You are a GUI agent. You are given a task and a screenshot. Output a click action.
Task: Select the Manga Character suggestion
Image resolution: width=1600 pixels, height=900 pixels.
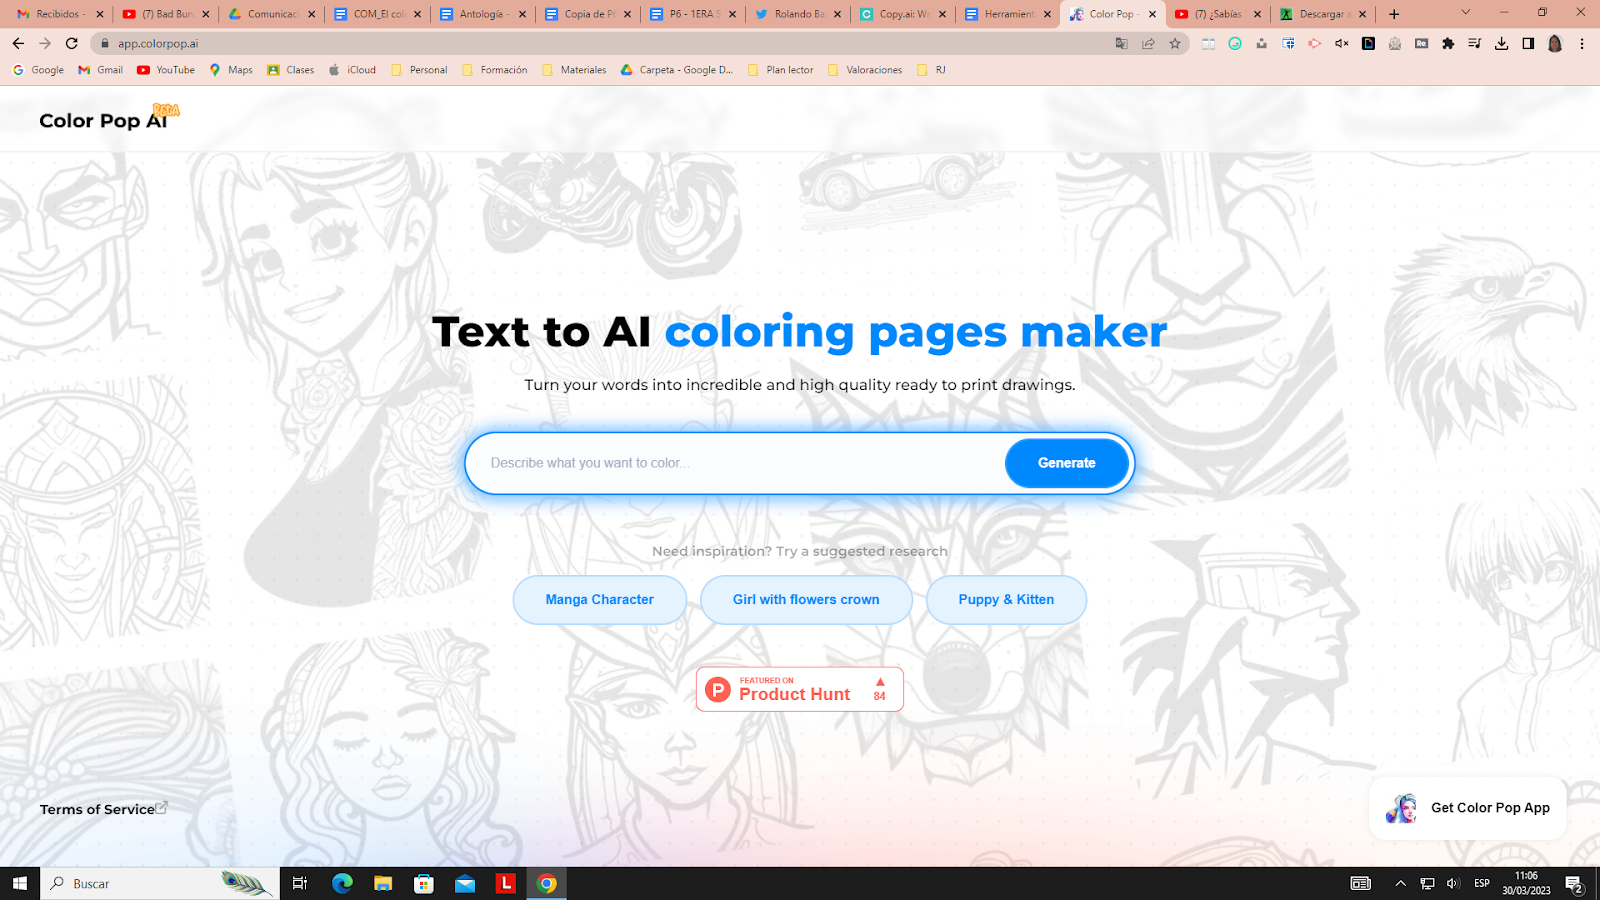tap(599, 600)
